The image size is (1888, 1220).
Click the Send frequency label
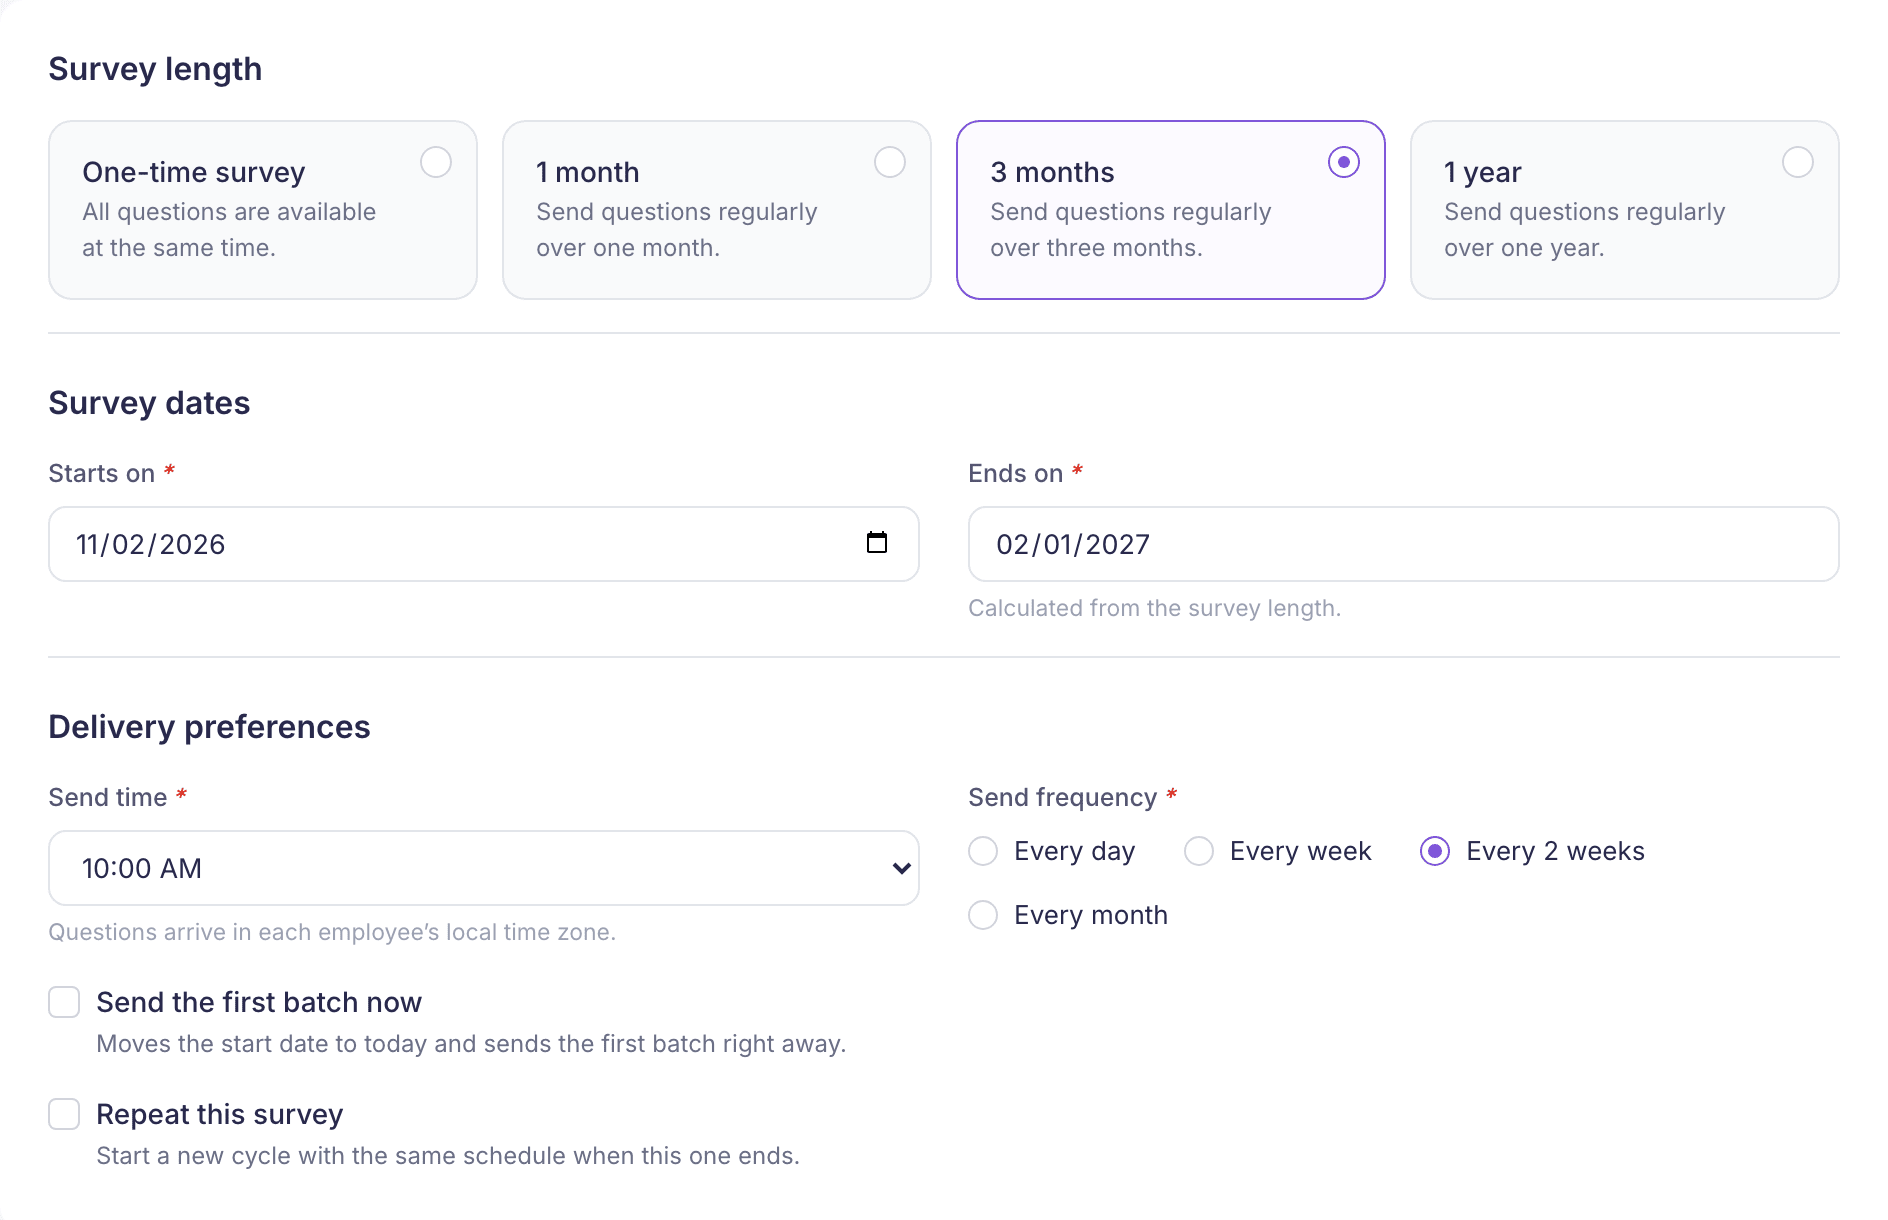click(1062, 797)
